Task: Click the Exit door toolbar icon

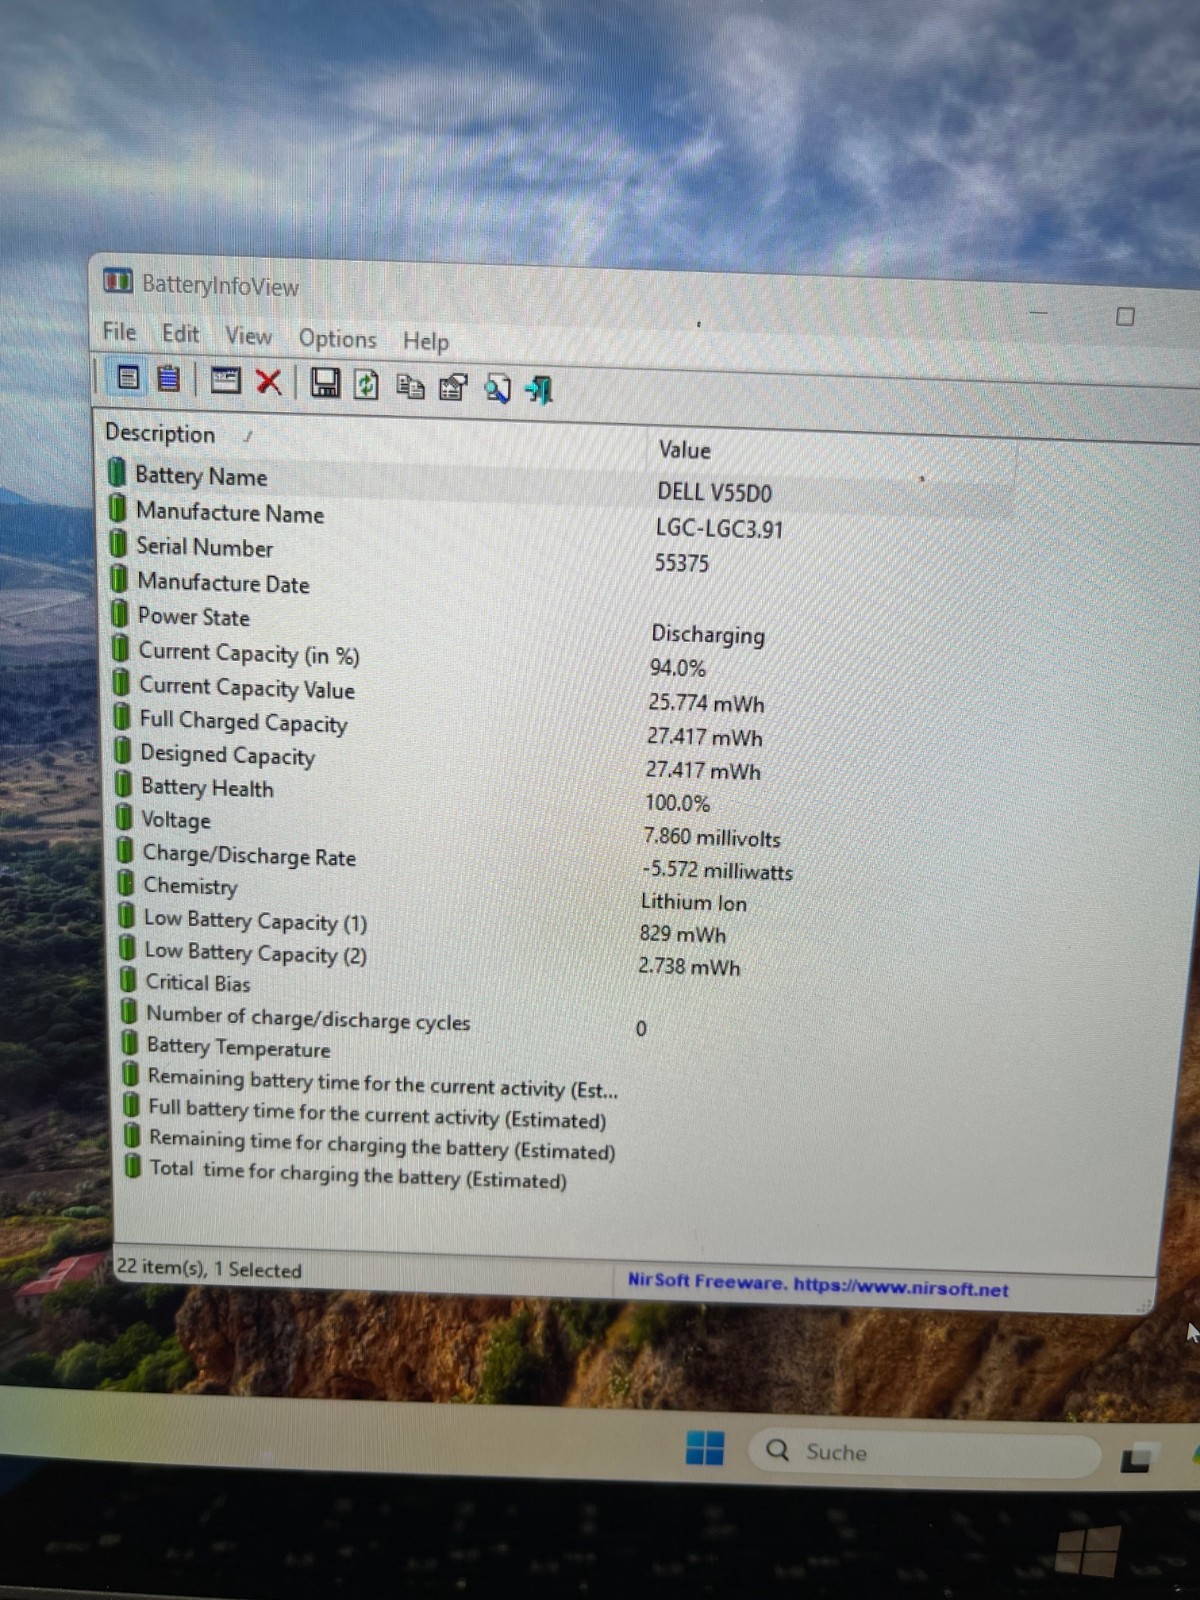Action: pyautogui.click(x=540, y=390)
